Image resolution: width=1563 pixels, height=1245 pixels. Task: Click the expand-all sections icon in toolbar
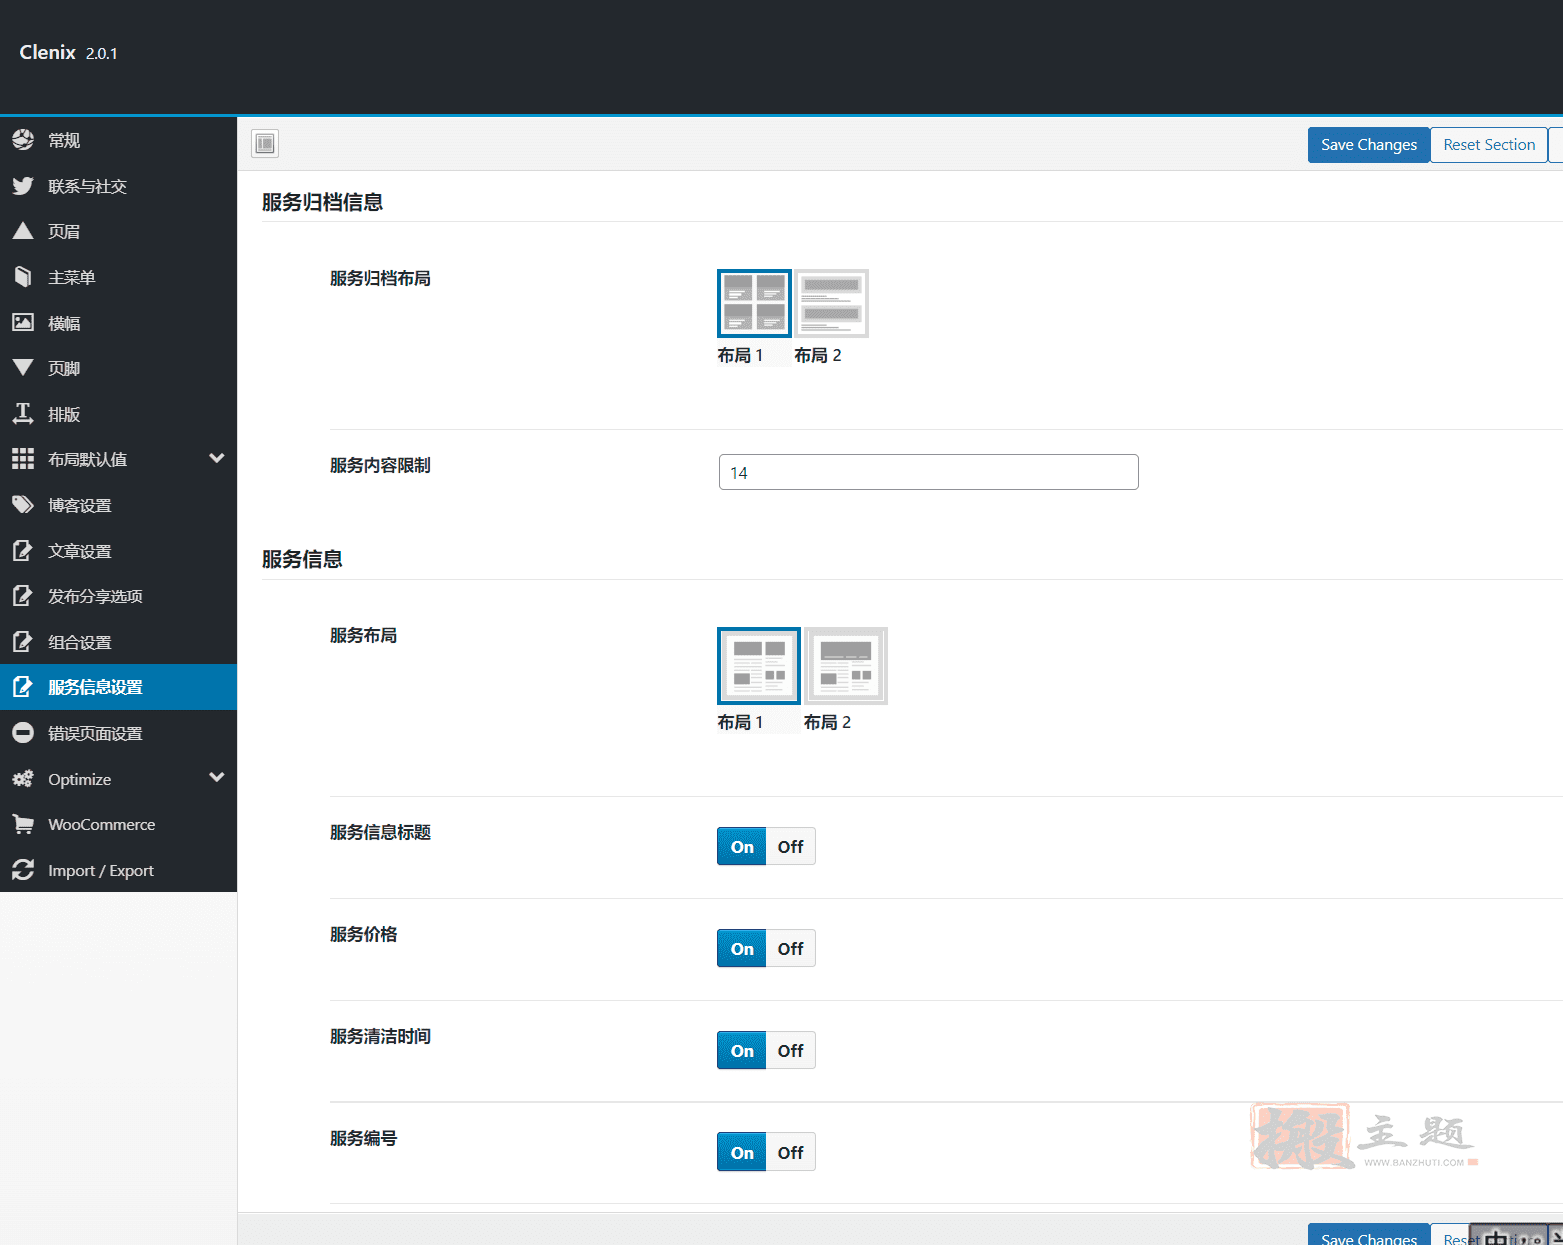pyautogui.click(x=265, y=144)
